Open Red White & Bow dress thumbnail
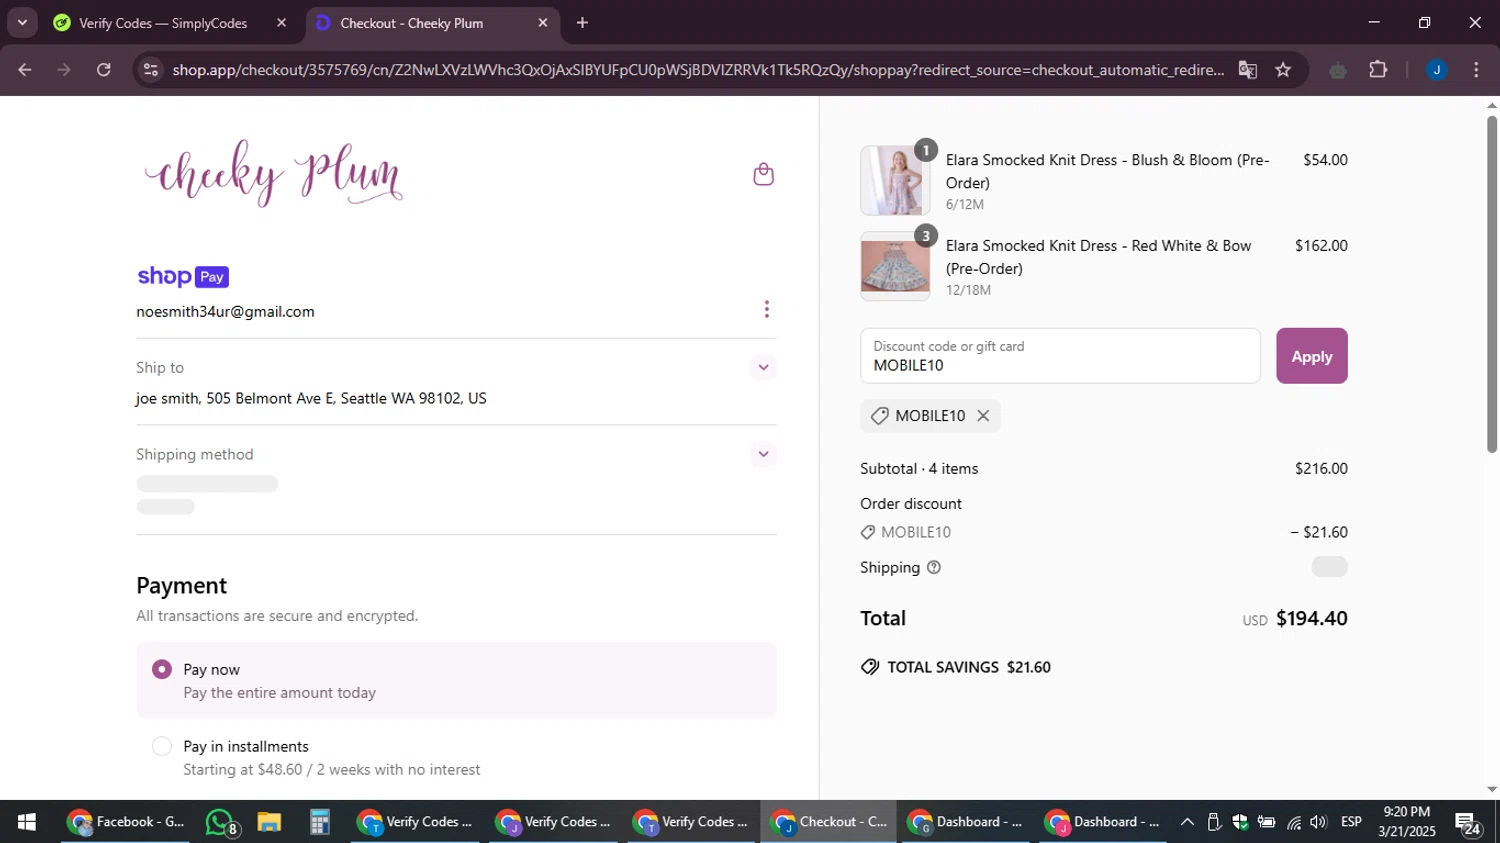This screenshot has height=843, width=1500. coord(895,266)
